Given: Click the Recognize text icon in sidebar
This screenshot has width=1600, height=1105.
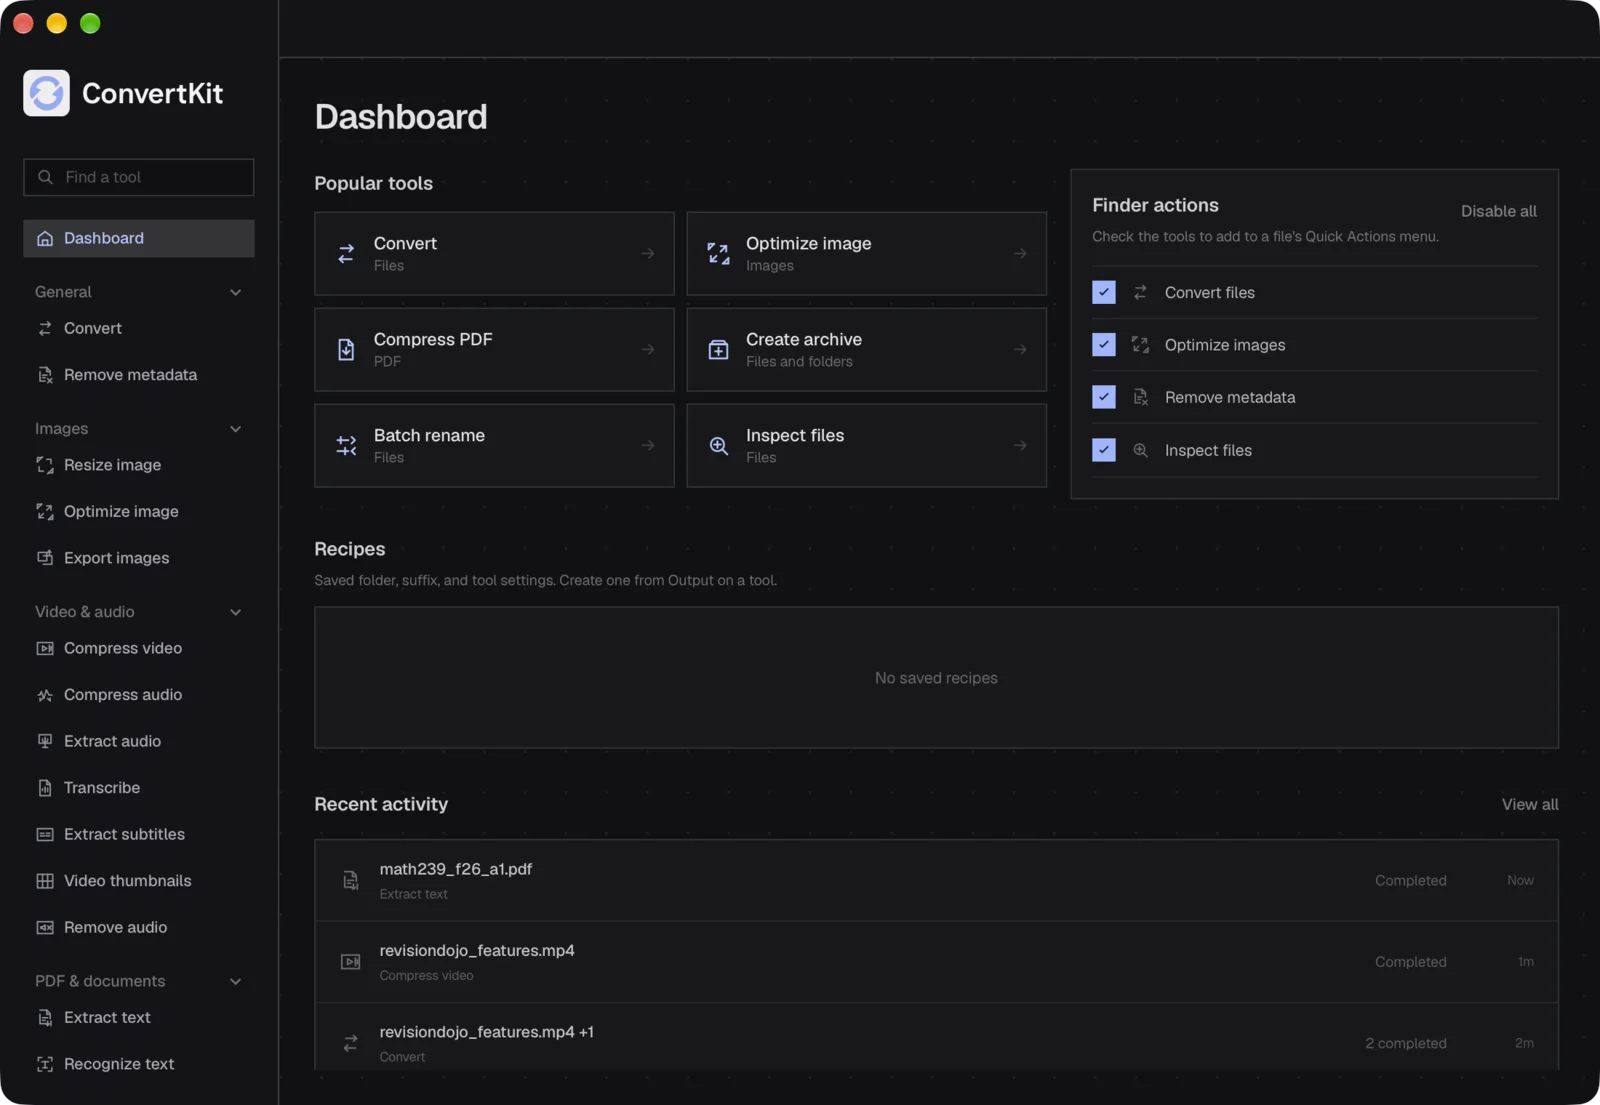Looking at the screenshot, I should click(45, 1064).
